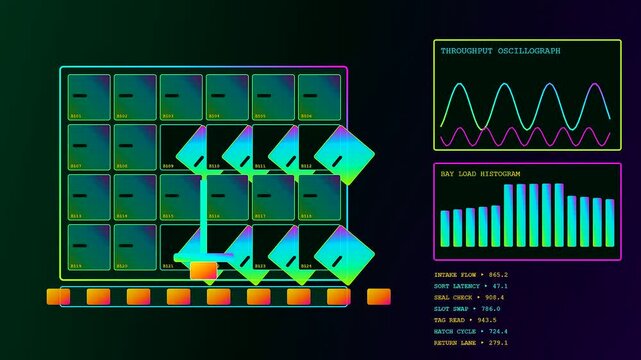641x360 pixels.
Task: Select the closed bay locker ending in 14
Action: point(135,197)
